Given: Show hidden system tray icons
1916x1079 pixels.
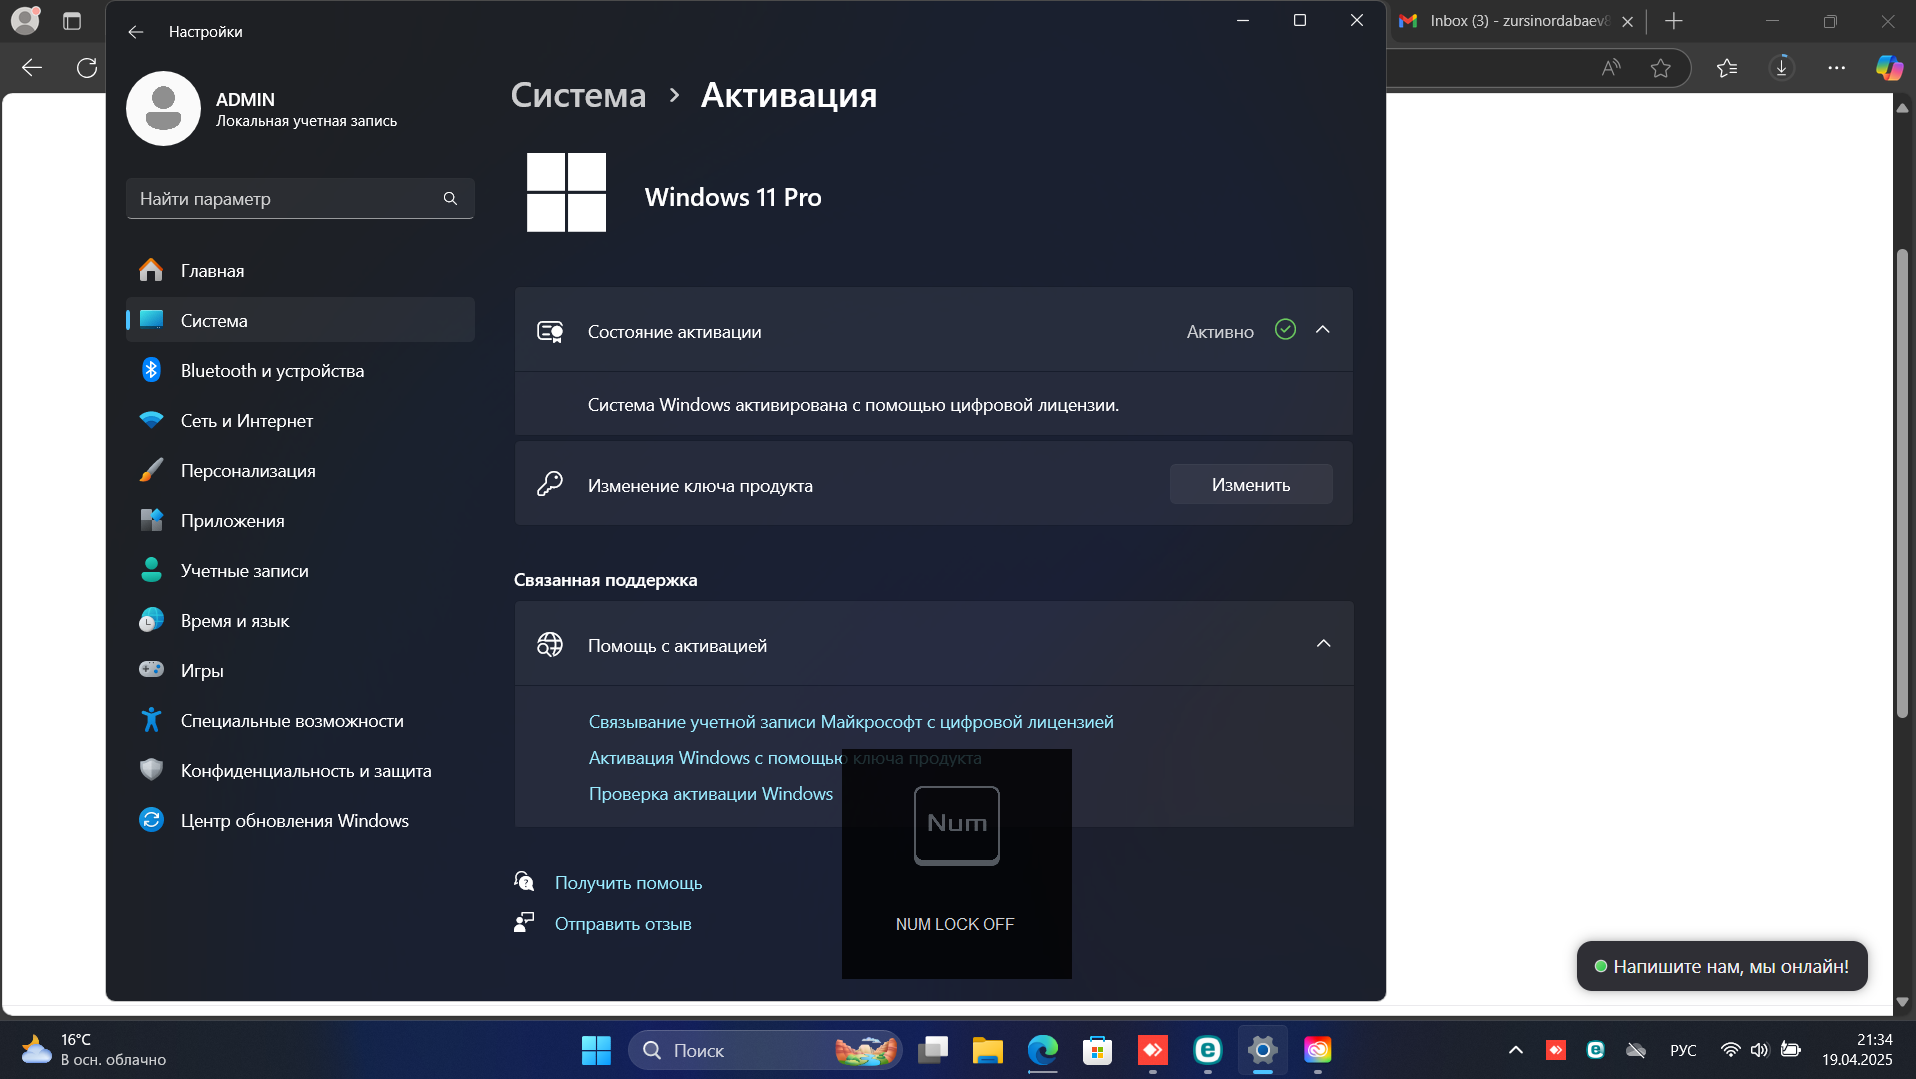Looking at the screenshot, I should tap(1516, 1050).
